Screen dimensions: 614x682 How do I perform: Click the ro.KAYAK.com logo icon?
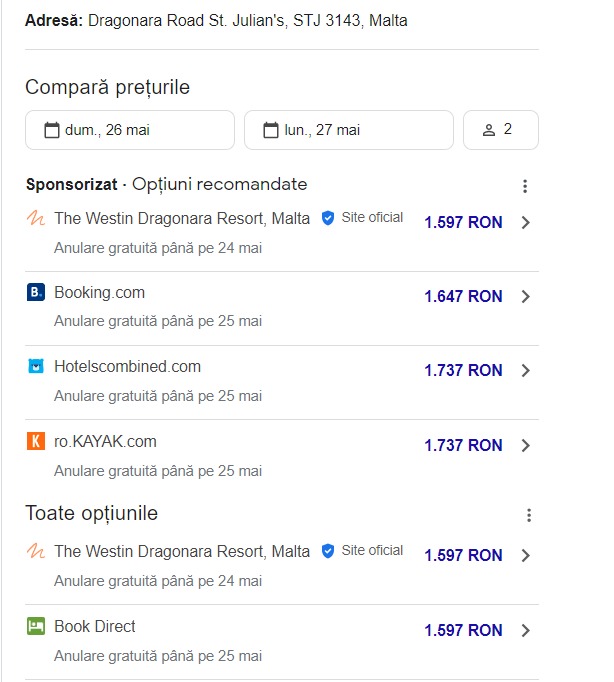click(x=36, y=441)
